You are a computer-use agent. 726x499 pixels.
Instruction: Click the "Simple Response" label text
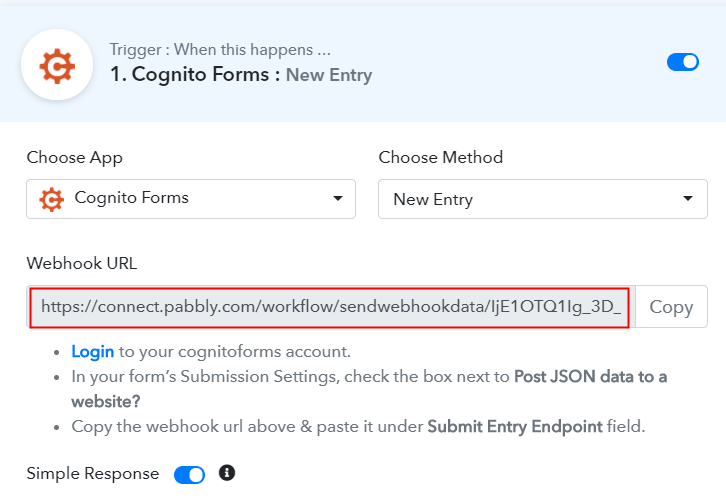[x=93, y=474]
